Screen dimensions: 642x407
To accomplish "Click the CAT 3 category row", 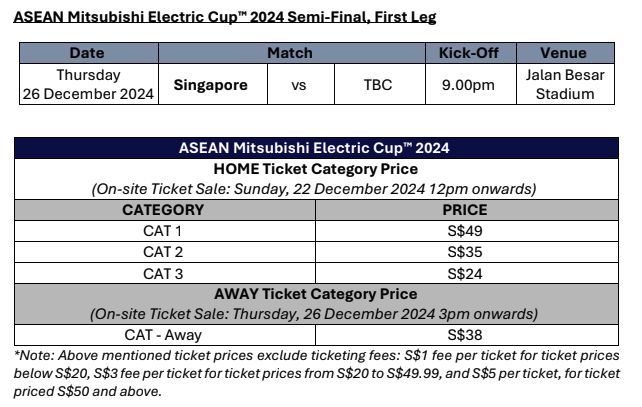I will (x=163, y=273).
